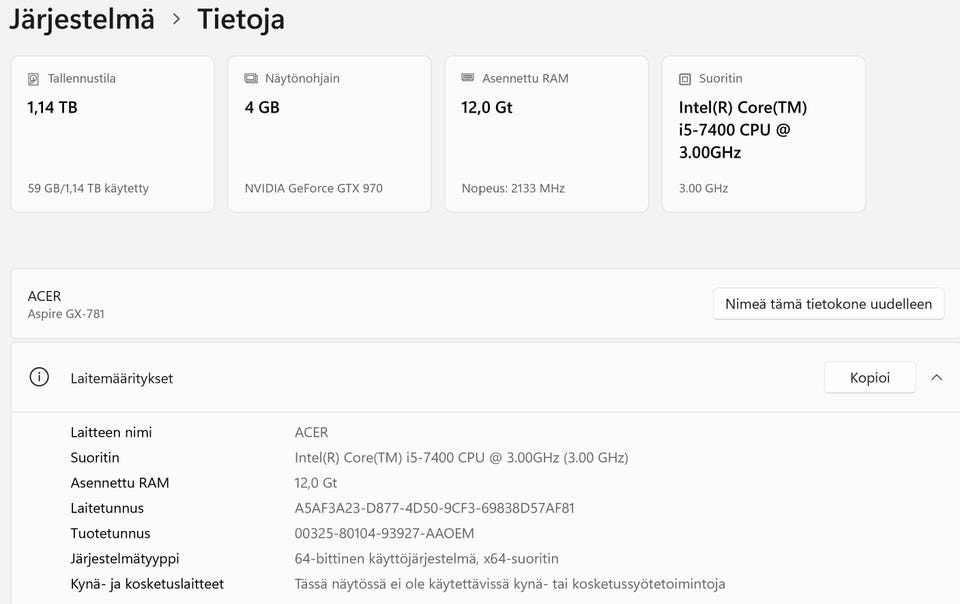Click the storage icon next to Tallennustila
The height and width of the screenshot is (604, 960).
(34, 78)
